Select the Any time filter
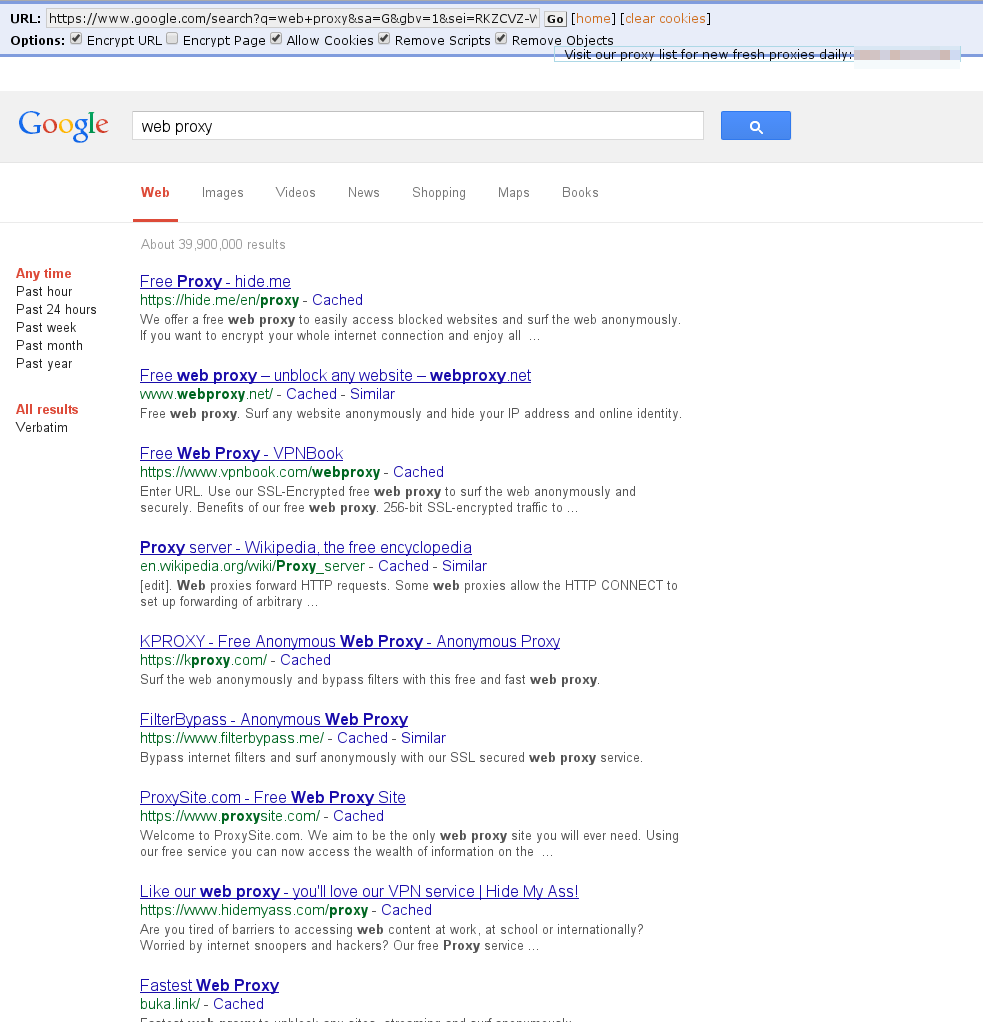The width and height of the screenshot is (983, 1022). click(44, 273)
